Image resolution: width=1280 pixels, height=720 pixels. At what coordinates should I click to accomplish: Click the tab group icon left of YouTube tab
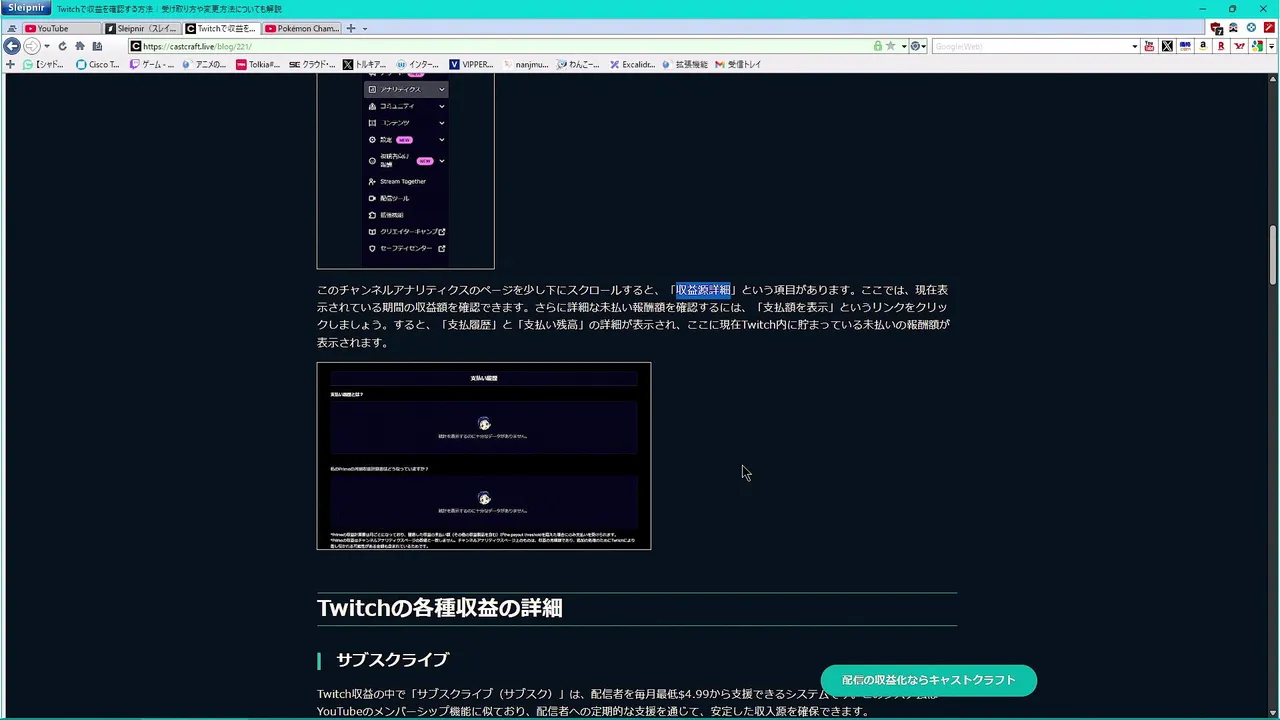(12, 28)
